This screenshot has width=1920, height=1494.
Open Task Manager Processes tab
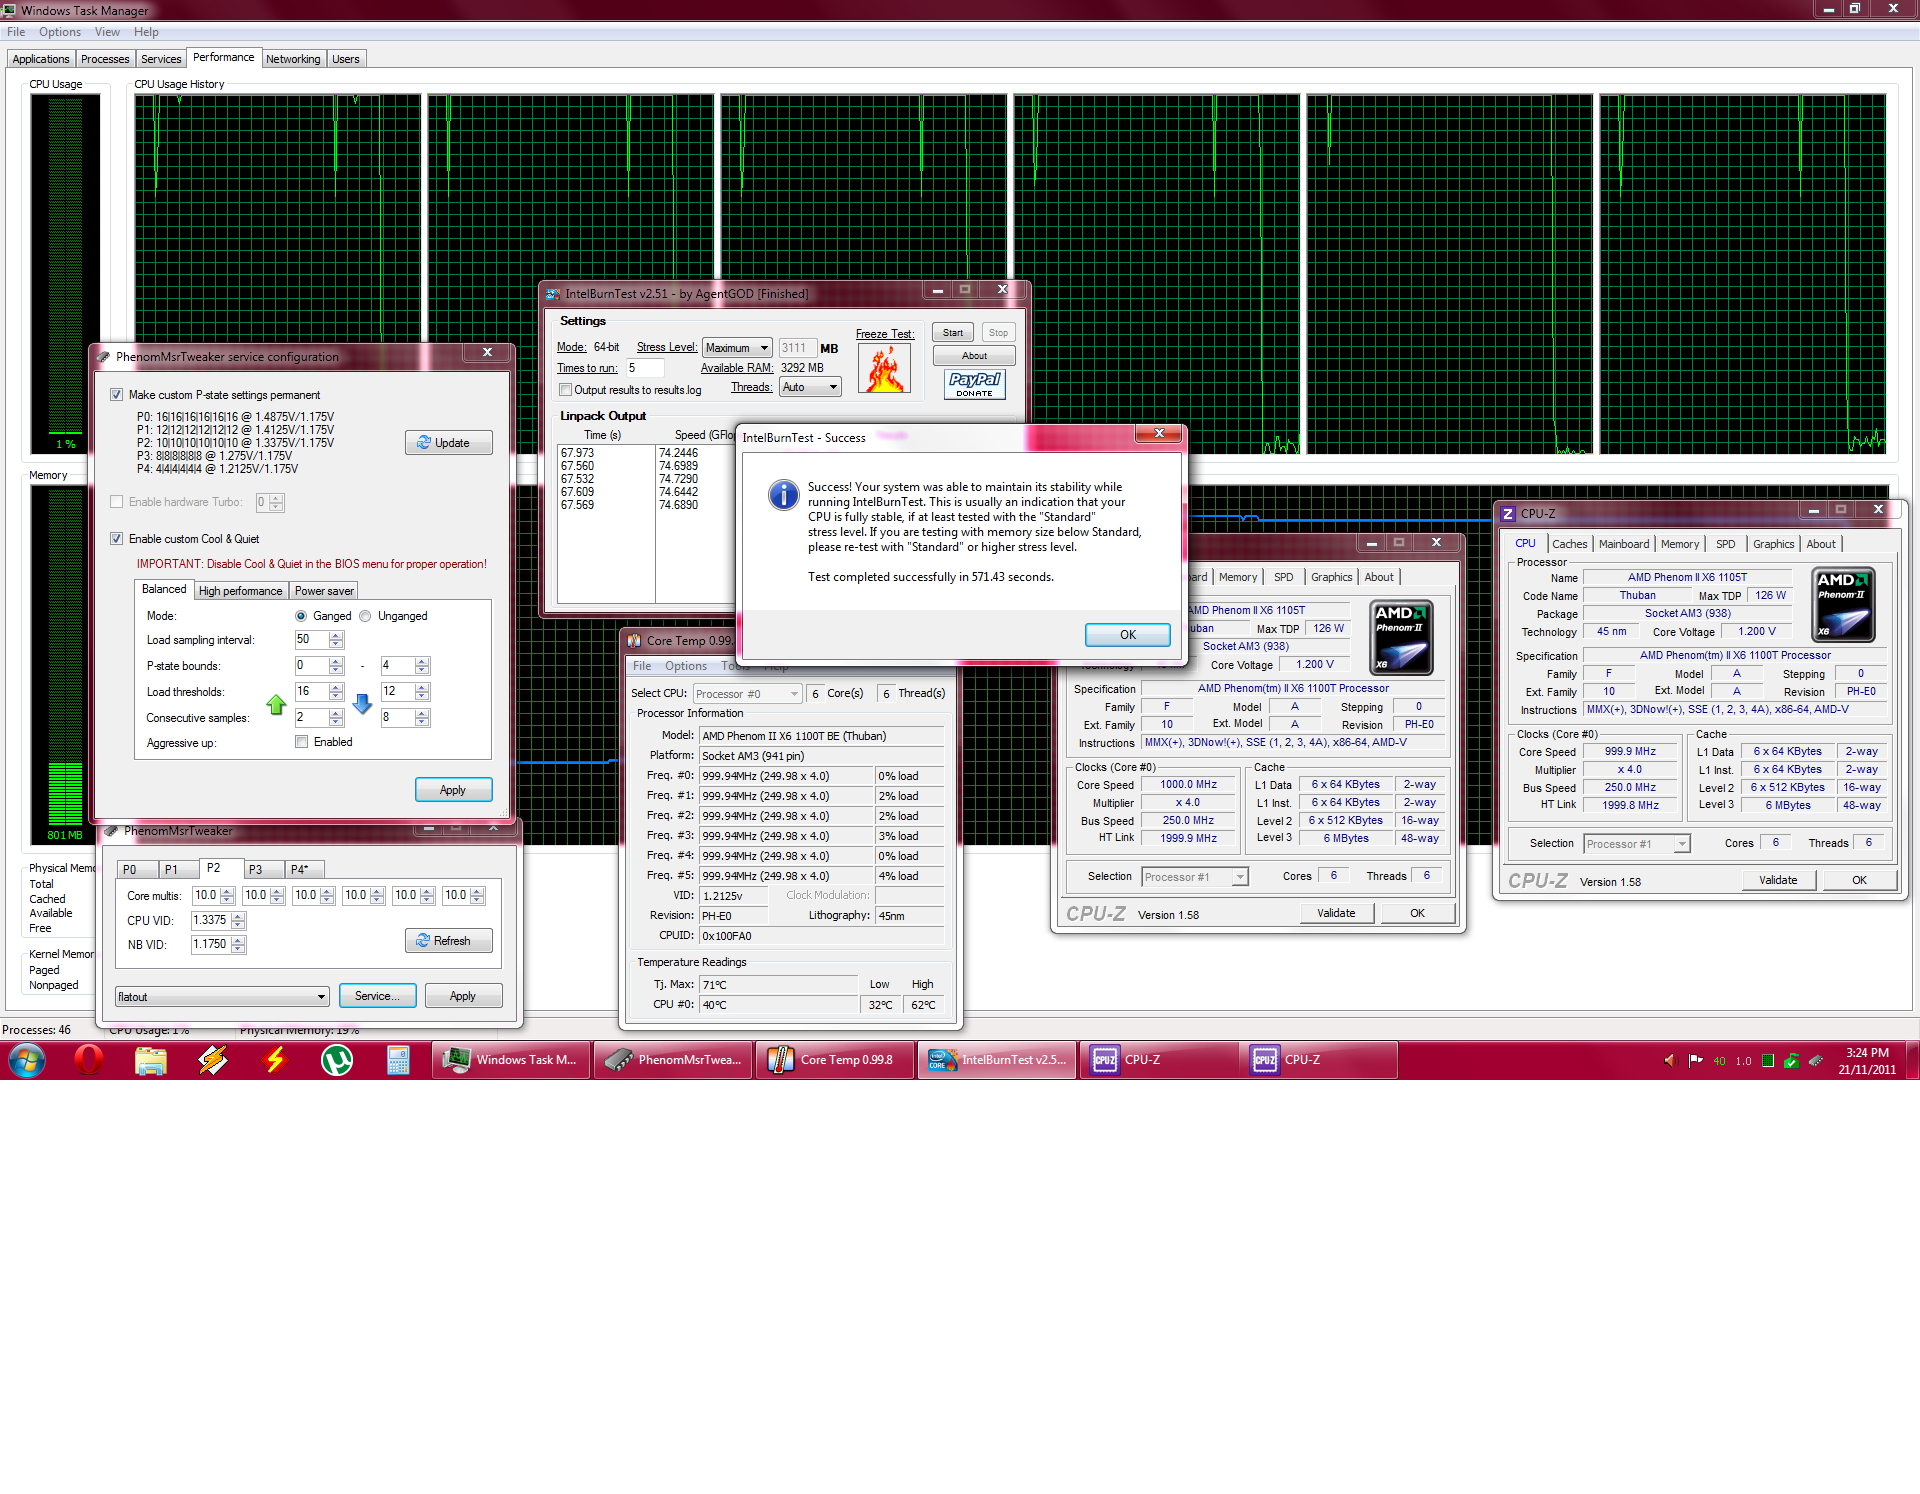pos(105,59)
